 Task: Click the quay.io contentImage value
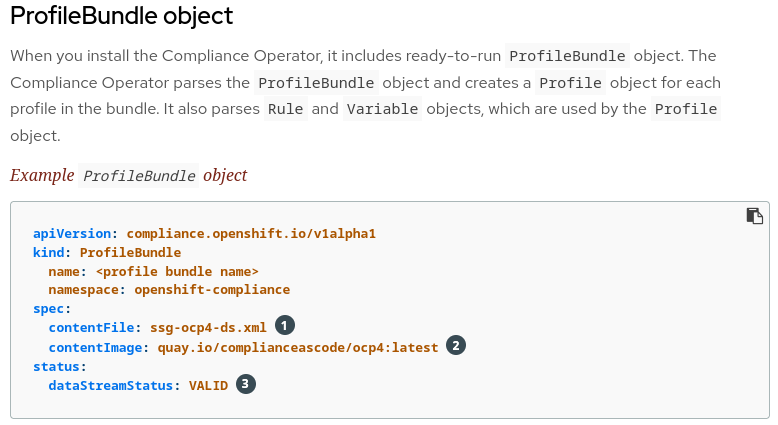298,346
